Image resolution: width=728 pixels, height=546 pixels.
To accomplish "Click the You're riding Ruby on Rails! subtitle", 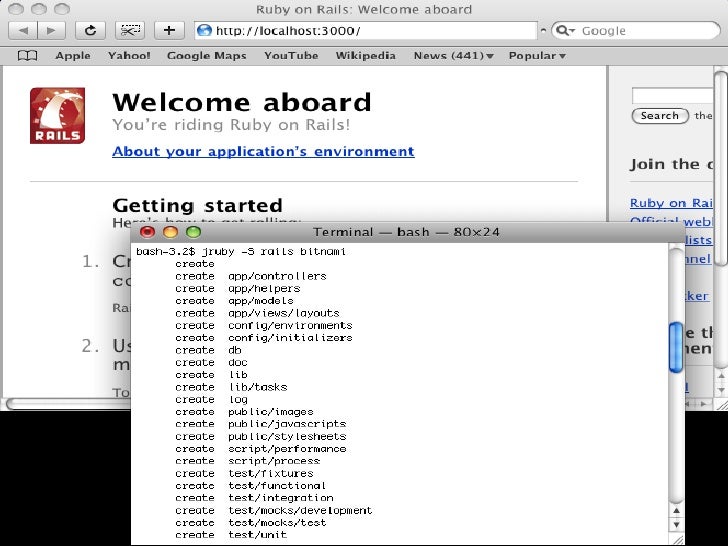I will pyautogui.click(x=231, y=124).
